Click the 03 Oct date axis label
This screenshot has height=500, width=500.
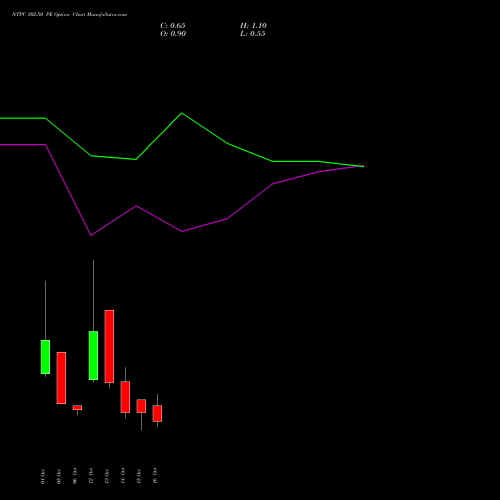coord(59,476)
